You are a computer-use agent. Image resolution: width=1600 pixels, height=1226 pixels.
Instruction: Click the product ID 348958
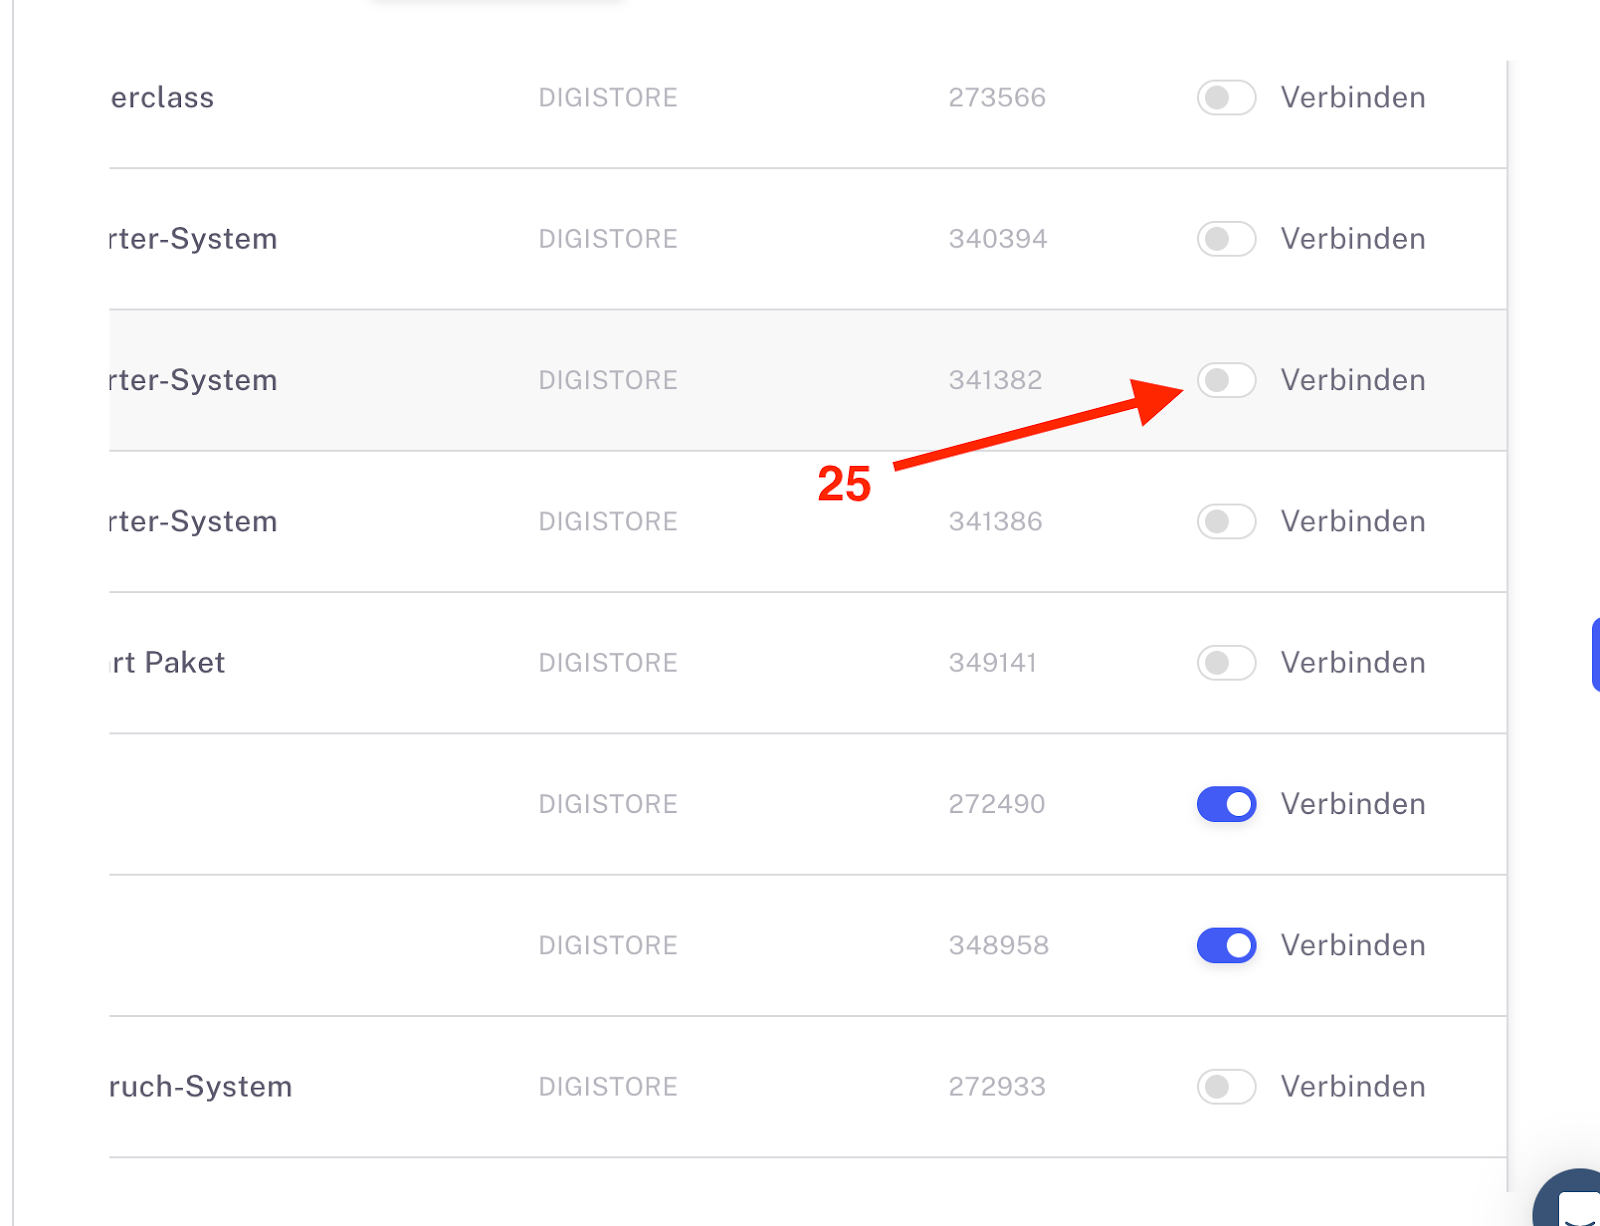click(998, 945)
